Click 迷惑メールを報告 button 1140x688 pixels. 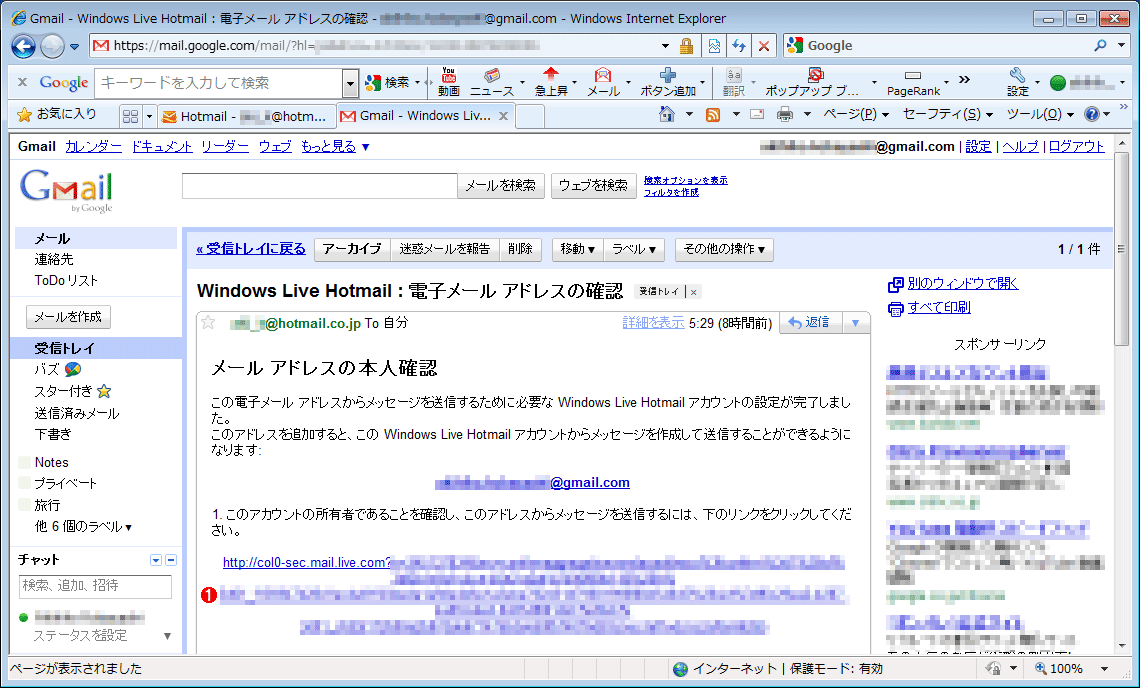tap(444, 249)
